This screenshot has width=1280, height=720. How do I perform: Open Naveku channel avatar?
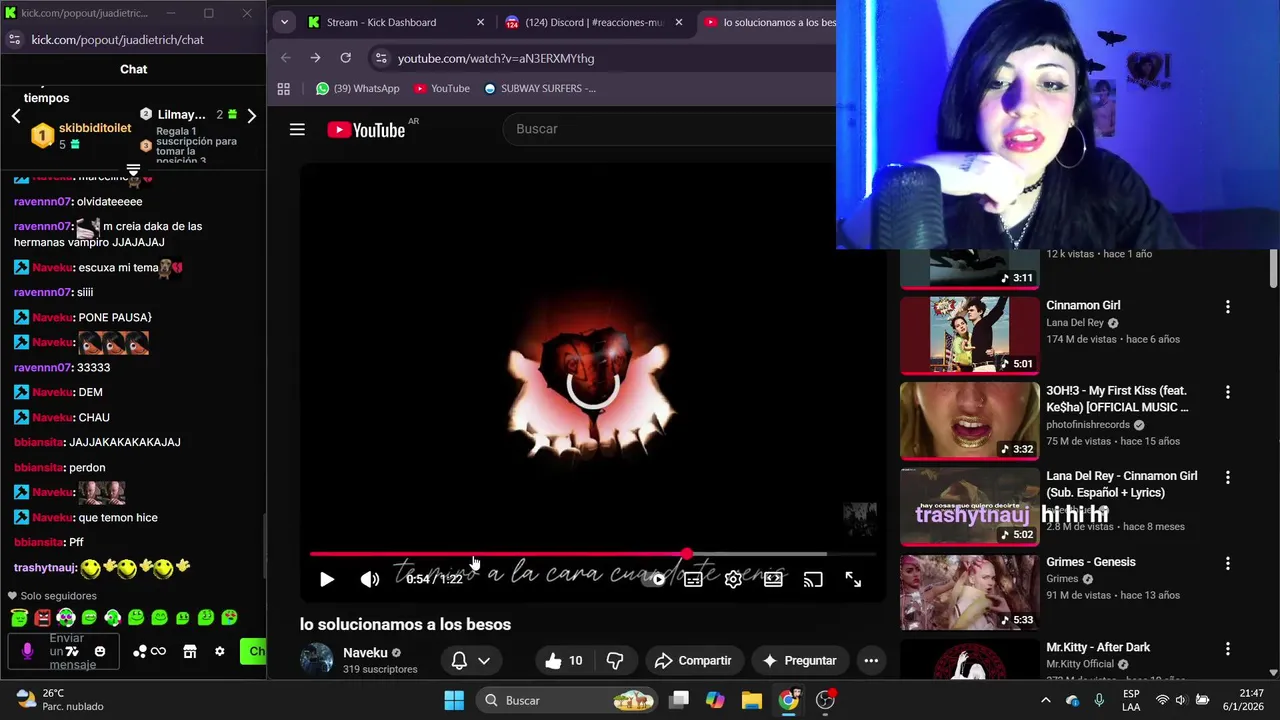(x=316, y=660)
